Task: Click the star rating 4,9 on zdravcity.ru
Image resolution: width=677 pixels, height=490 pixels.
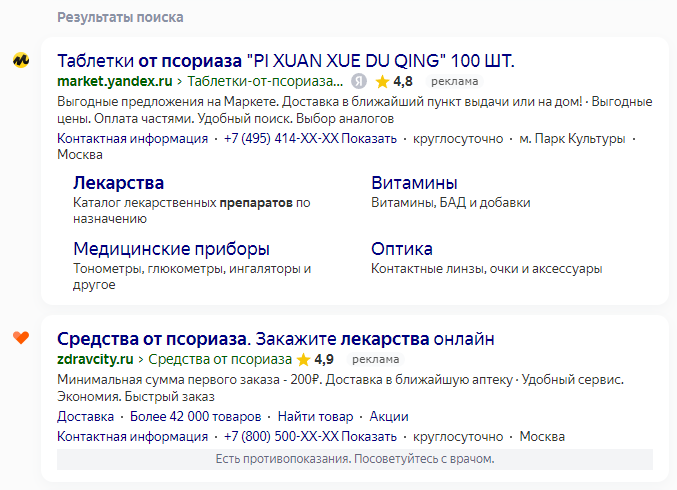Action: tap(315, 359)
